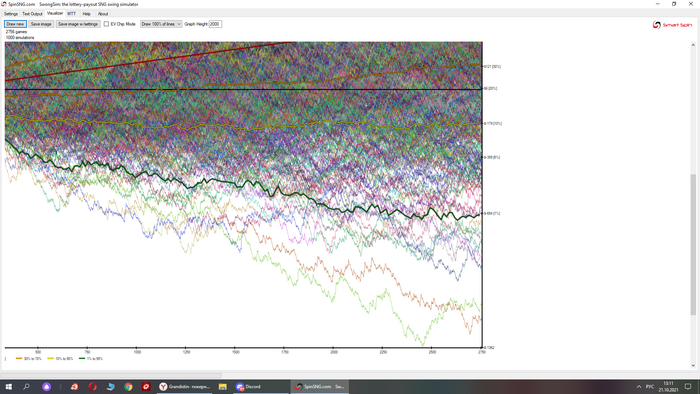Open the Google Chrome taskbar icon
Viewport: 700px width, 394px height.
tap(128, 386)
